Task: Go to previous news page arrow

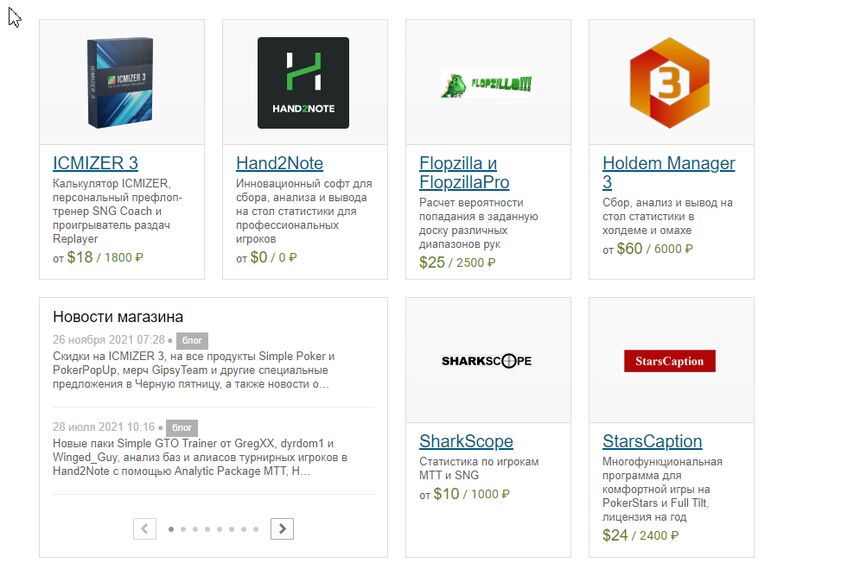Action: 145,528
